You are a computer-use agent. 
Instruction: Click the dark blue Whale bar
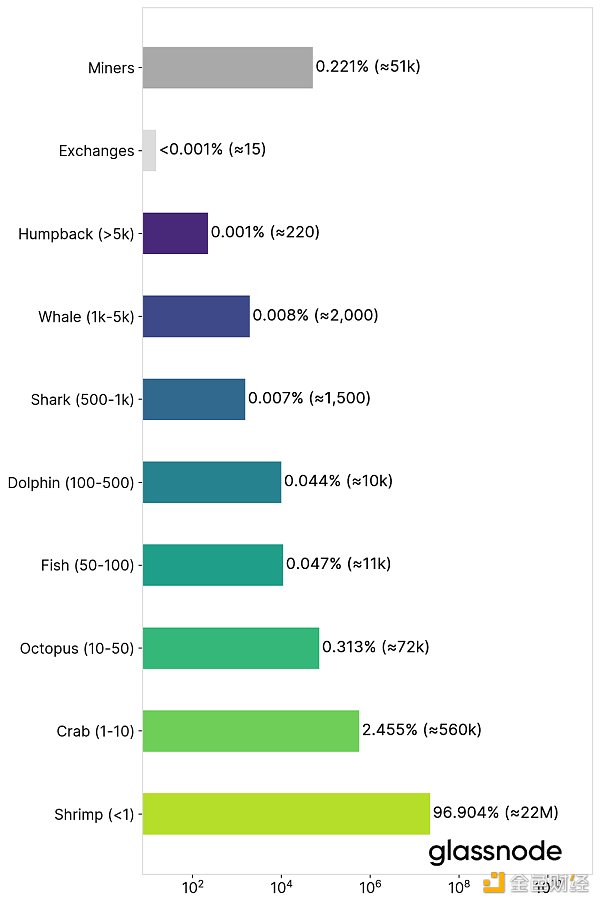pos(196,316)
